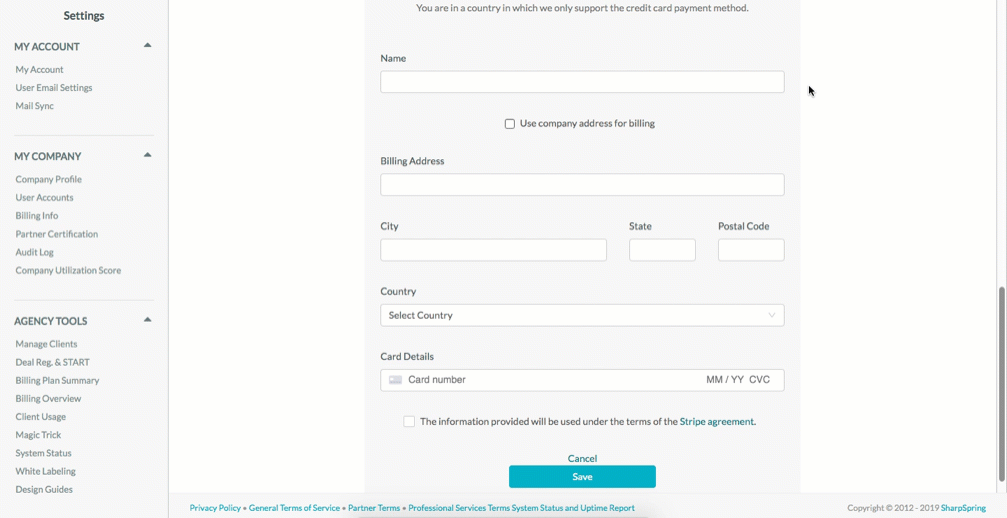Viewport: 1007px width, 518px height.
Task: Collapse the MY ACCOUNT section arrow
Action: pyautogui.click(x=148, y=46)
